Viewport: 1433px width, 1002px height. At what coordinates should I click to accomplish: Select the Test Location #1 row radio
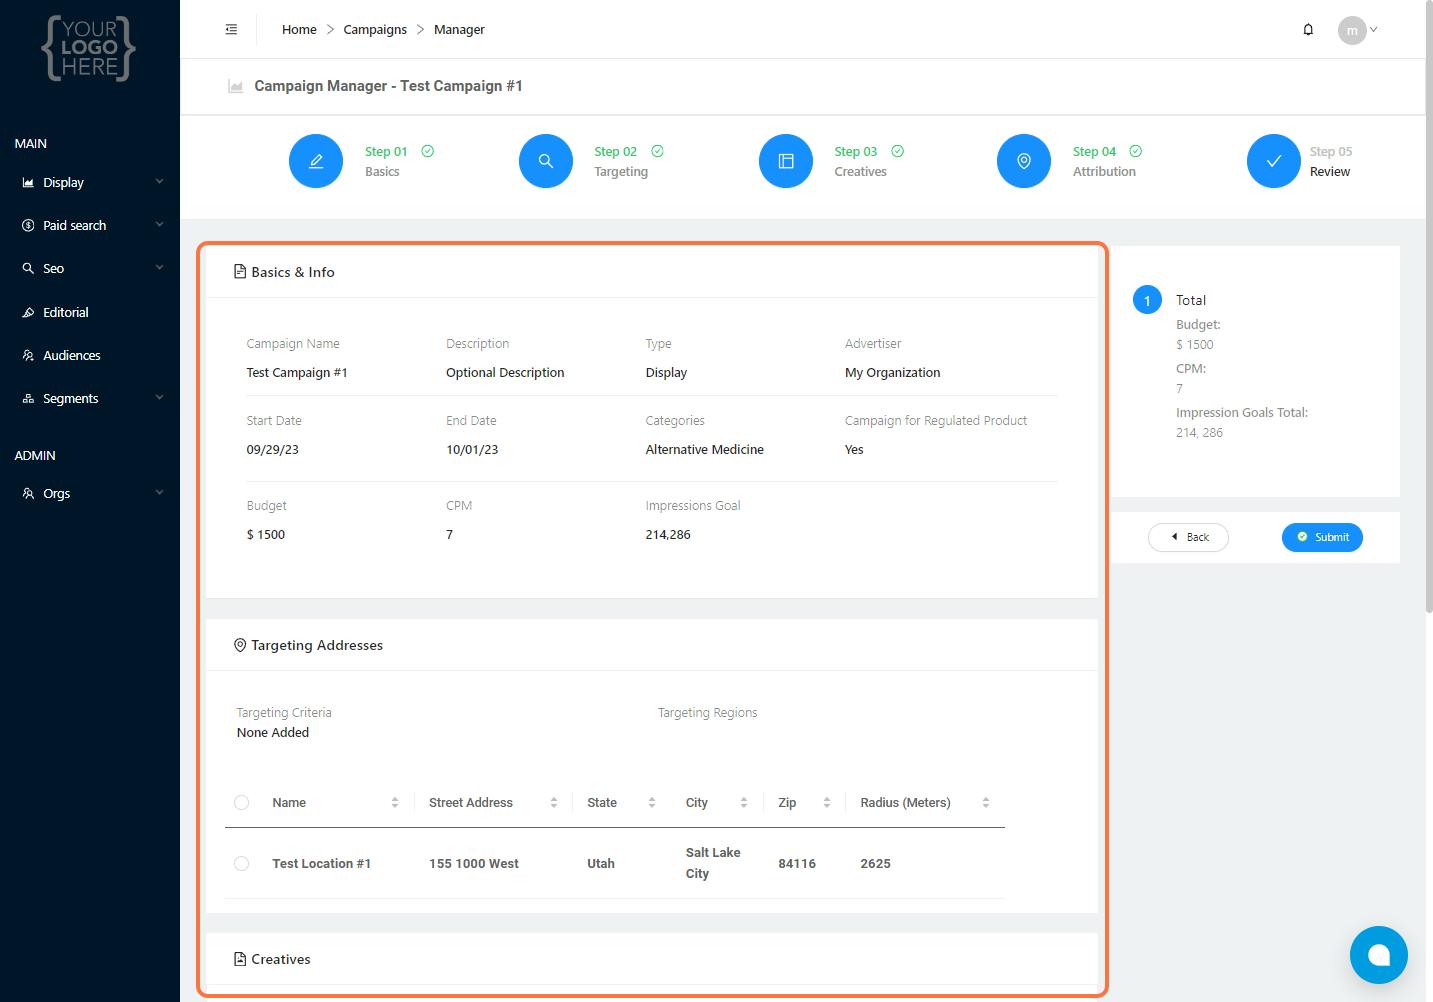pyautogui.click(x=241, y=864)
